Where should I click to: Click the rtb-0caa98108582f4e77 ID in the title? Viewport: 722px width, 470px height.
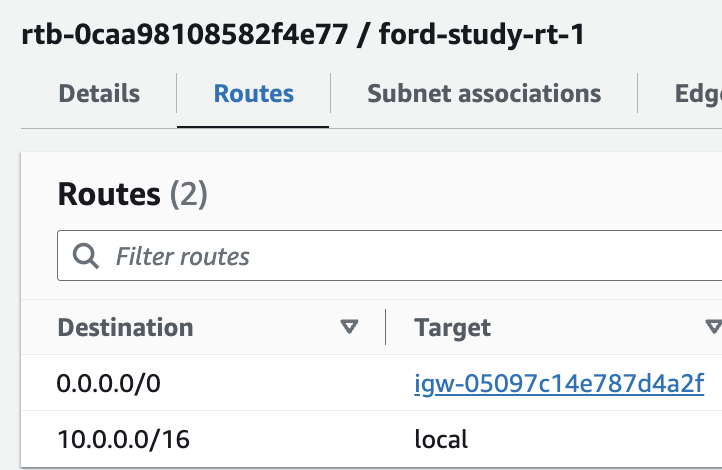(x=185, y=35)
